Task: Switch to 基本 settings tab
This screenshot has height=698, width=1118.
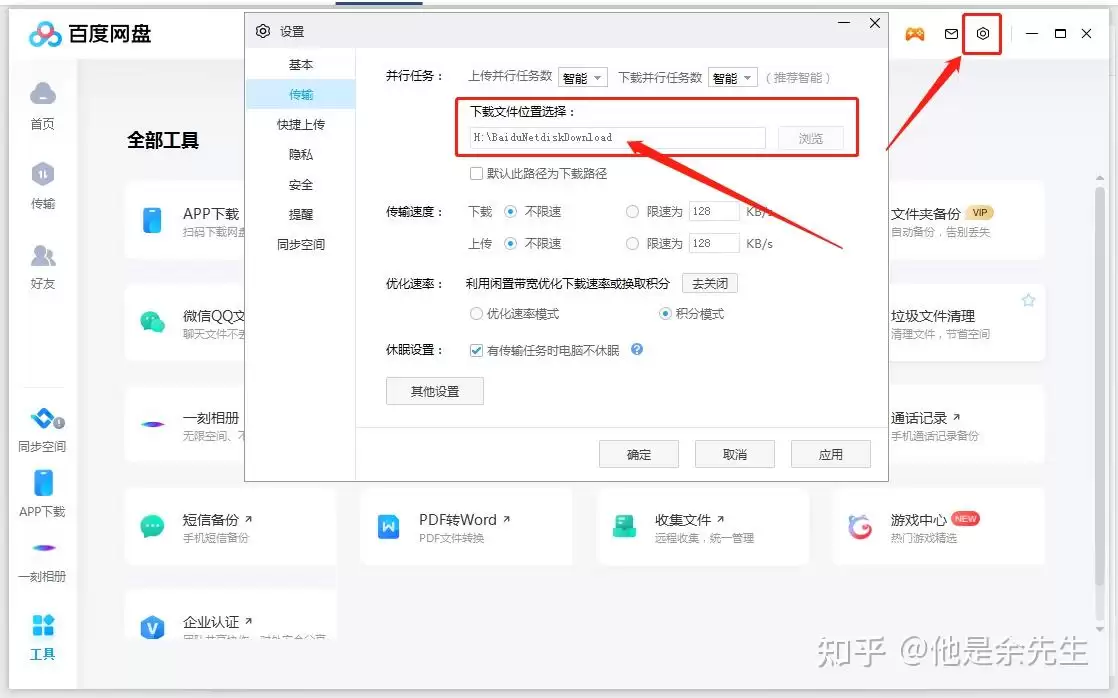Action: click(301, 64)
